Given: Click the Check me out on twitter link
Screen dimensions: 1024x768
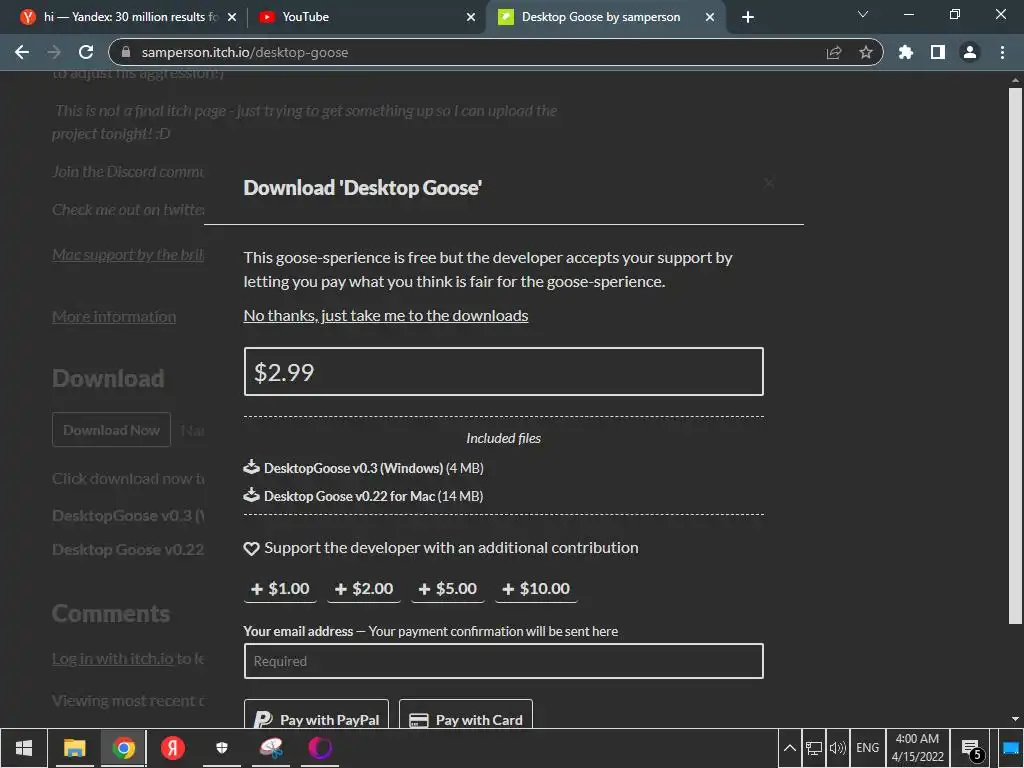Looking at the screenshot, I should point(128,210).
